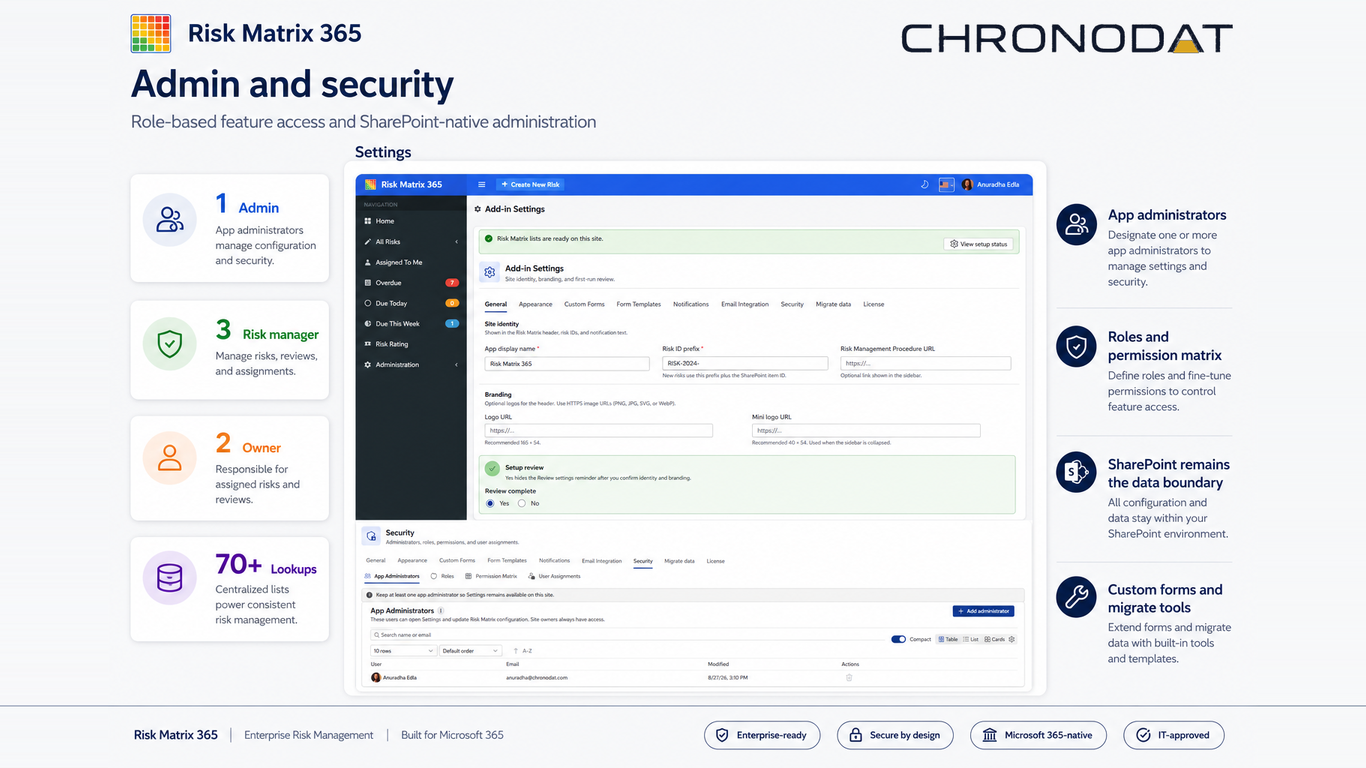Click the App display name field

point(567,364)
